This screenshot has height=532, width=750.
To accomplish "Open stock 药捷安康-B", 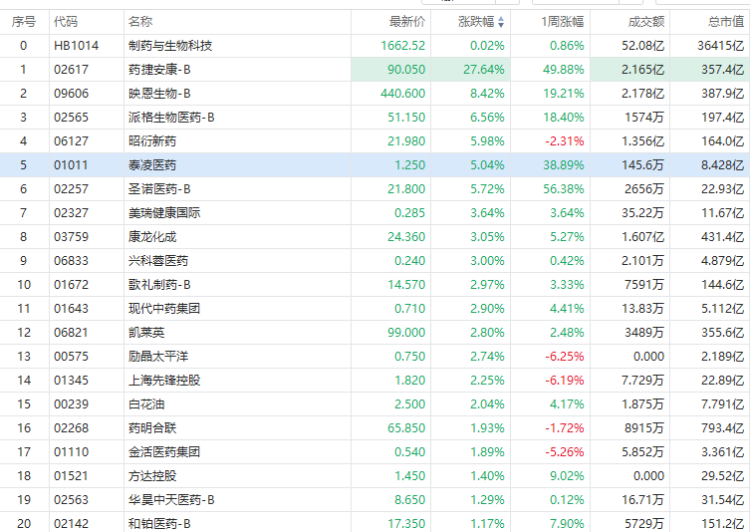I will tap(165, 69).
